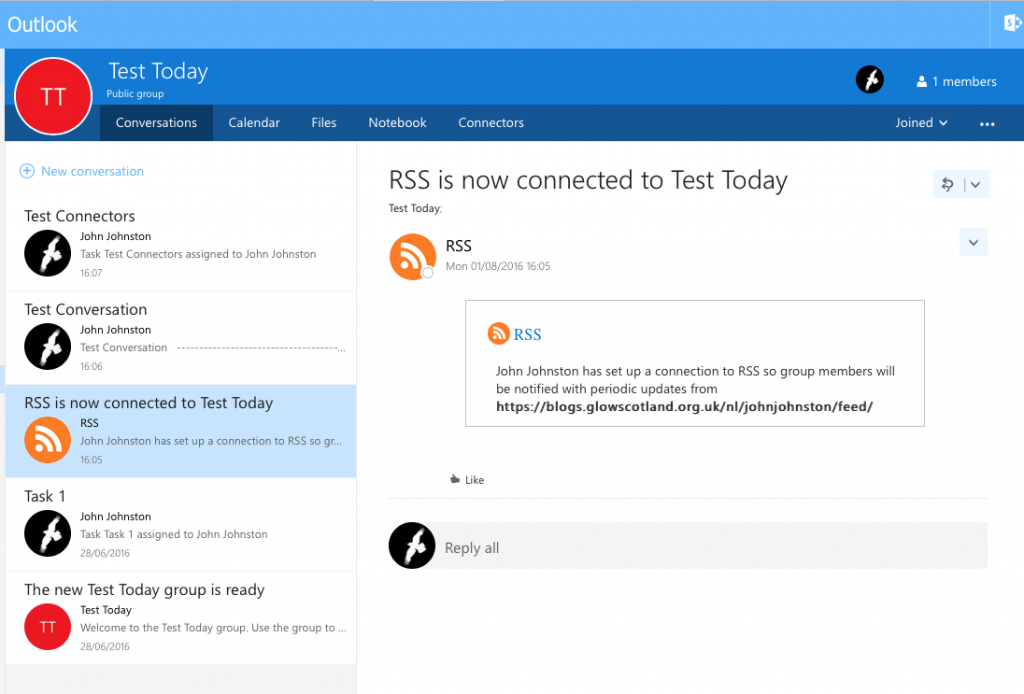1024x694 pixels.
Task: Open the more options ellipsis menu
Action: pos(987,124)
